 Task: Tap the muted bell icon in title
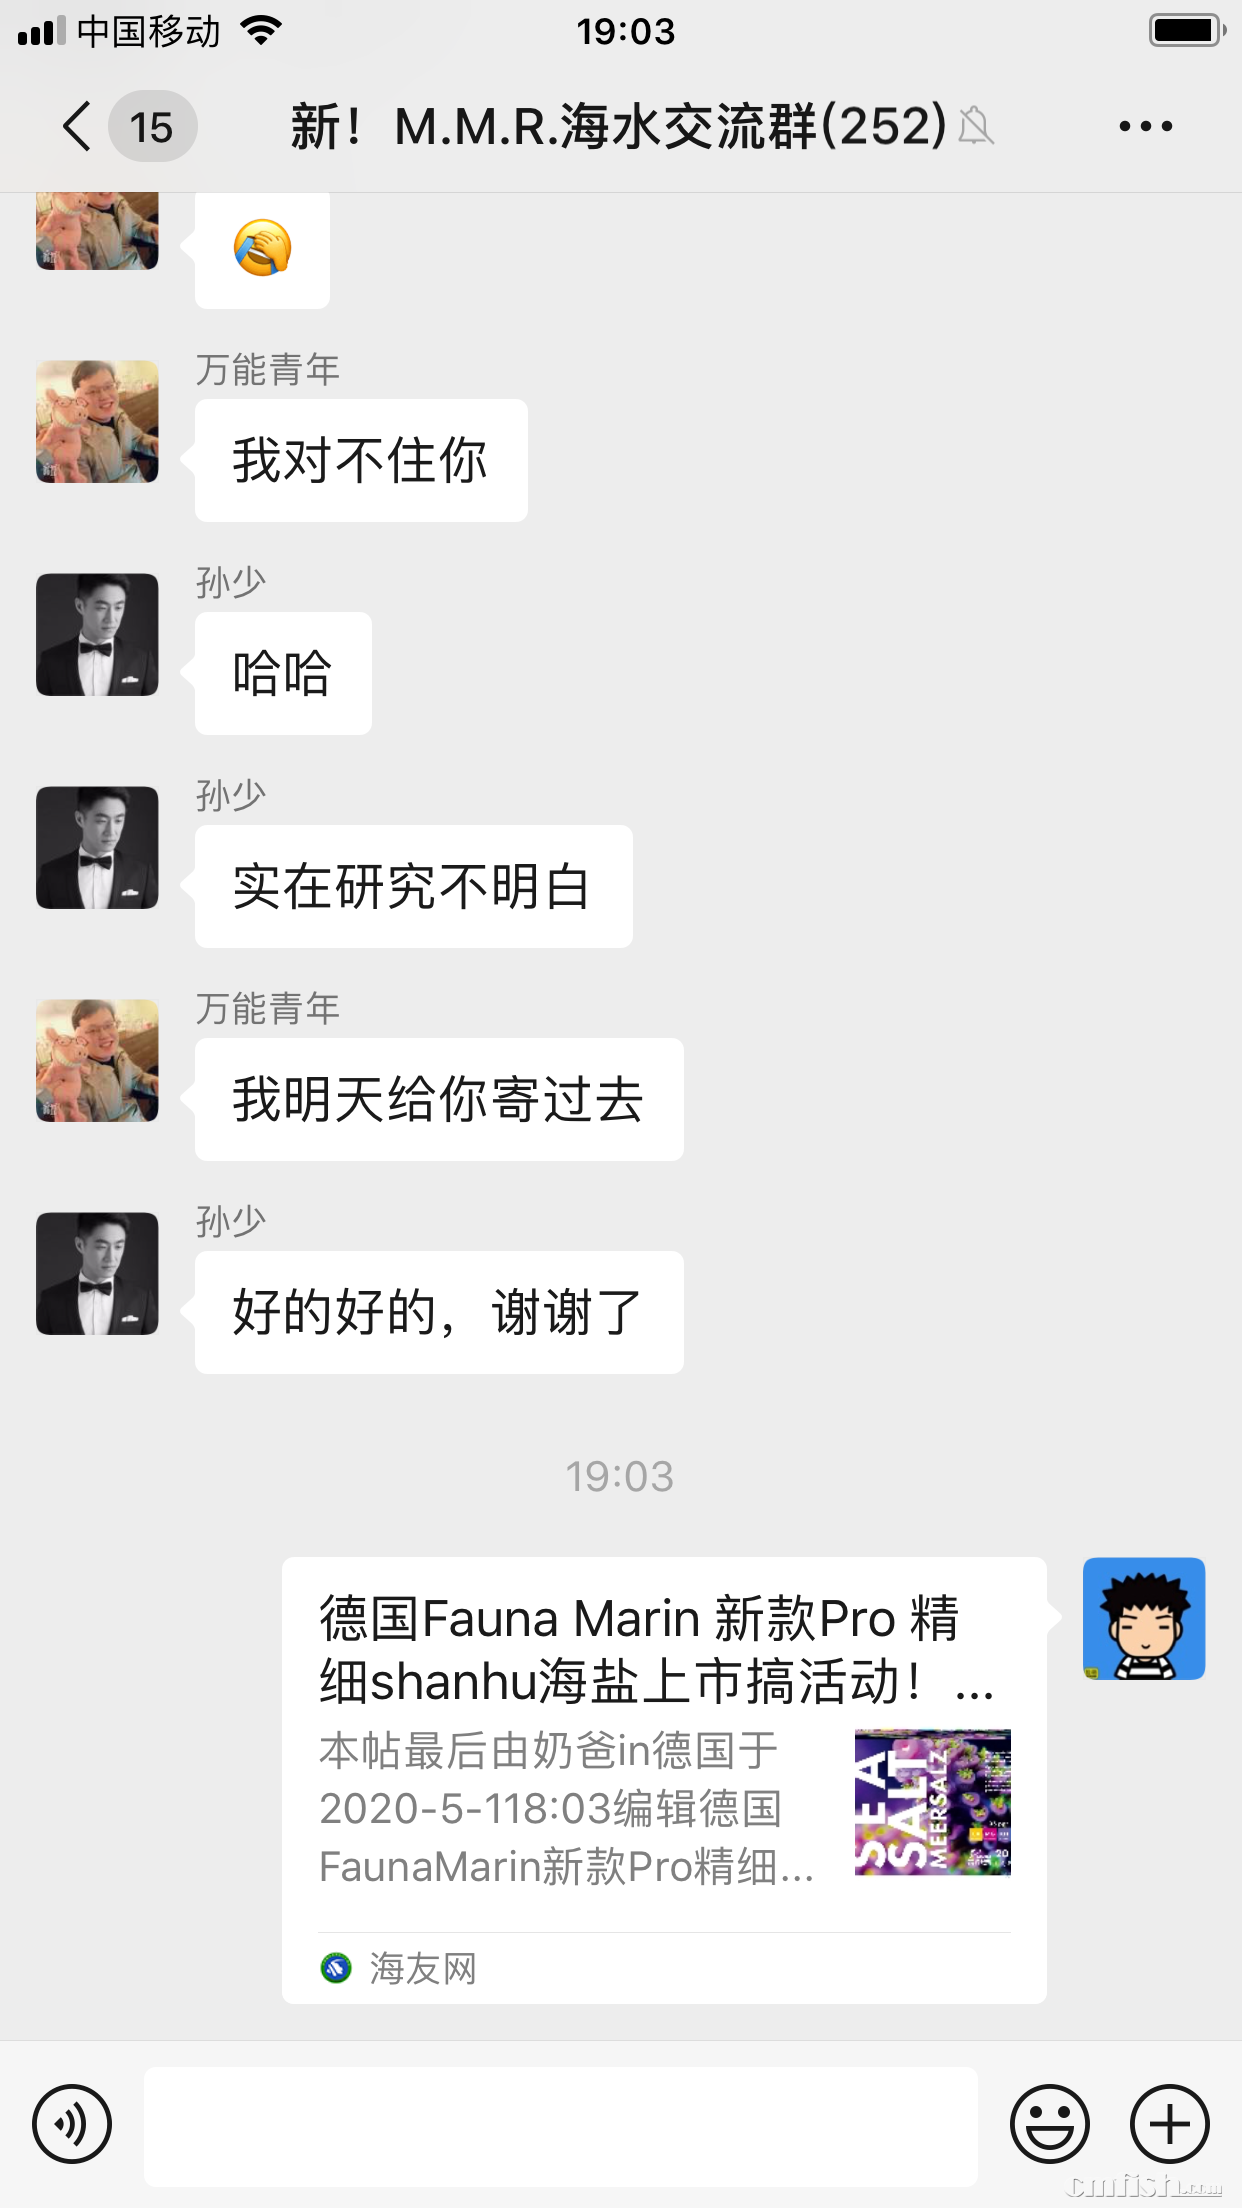tap(976, 127)
